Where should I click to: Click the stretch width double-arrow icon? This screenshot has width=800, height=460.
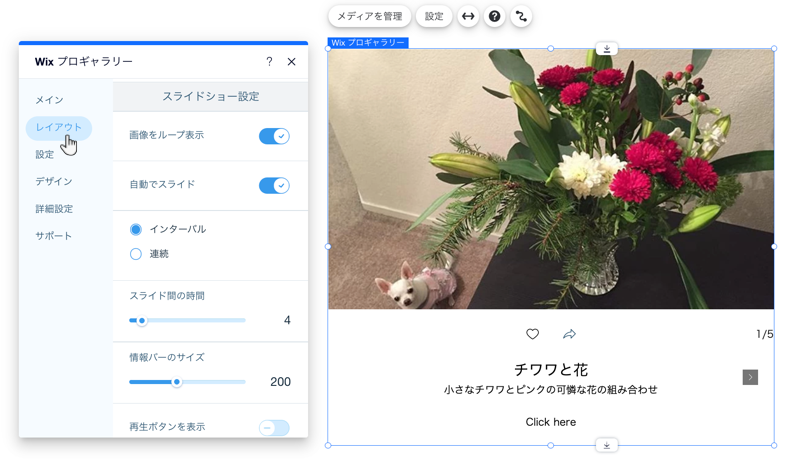click(468, 16)
